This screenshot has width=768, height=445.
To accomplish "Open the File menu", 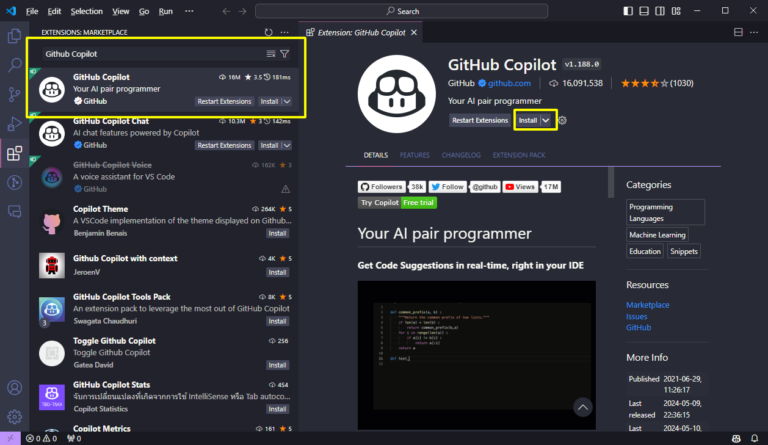I will coord(32,11).
